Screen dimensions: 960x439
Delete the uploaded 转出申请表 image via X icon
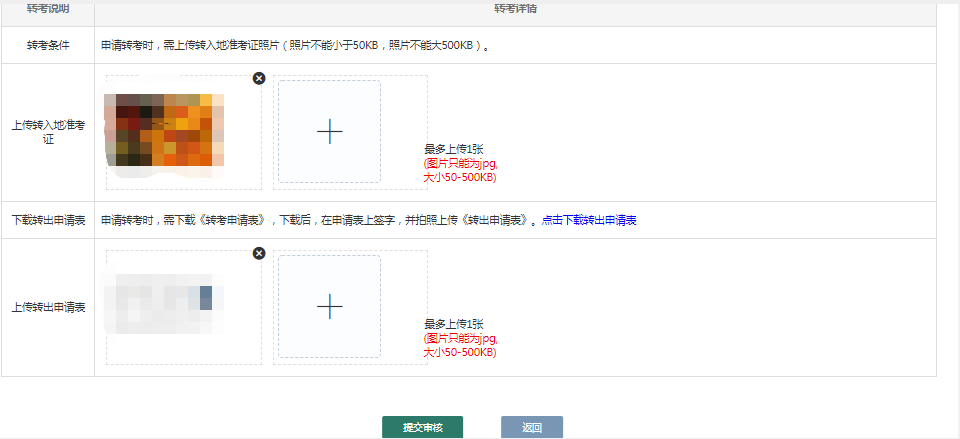pyautogui.click(x=259, y=254)
